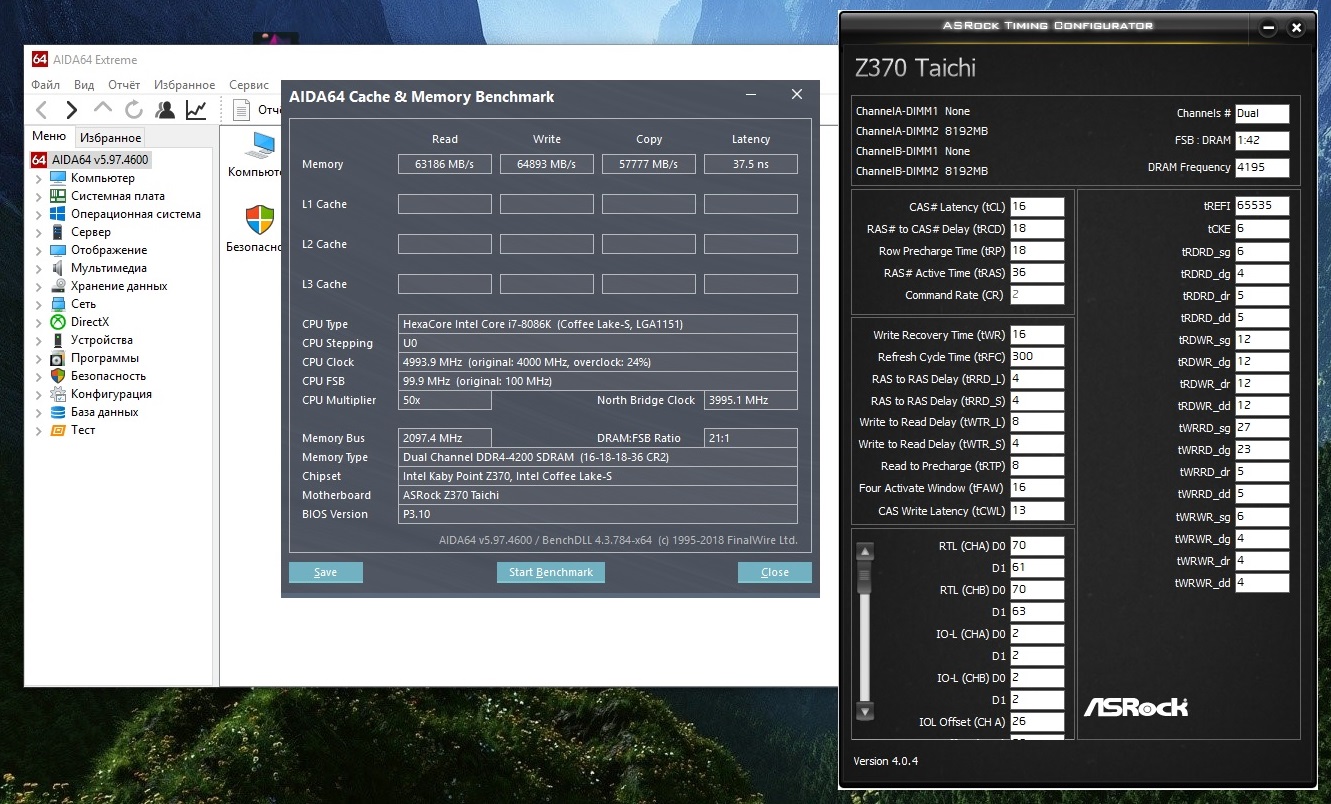Click the AIDA64 v5.97.4600 root node icon

[39, 160]
